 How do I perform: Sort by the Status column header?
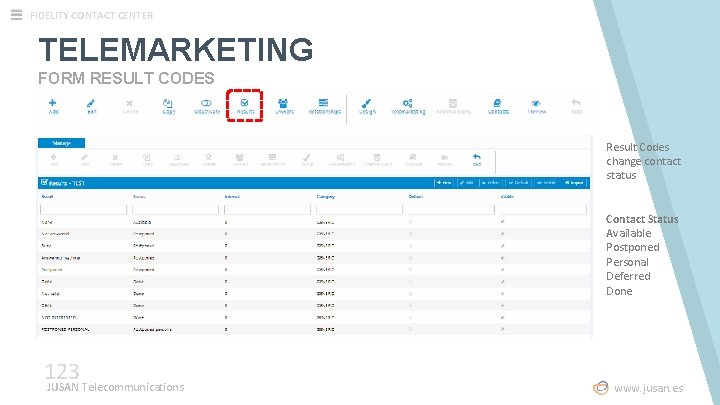(139, 197)
